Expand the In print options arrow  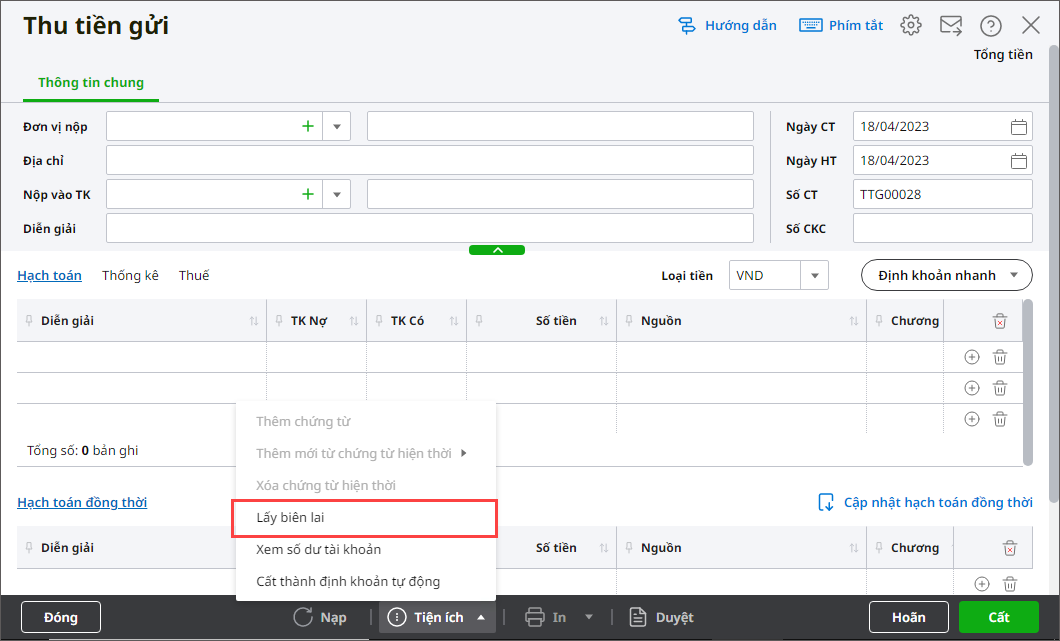point(589,617)
